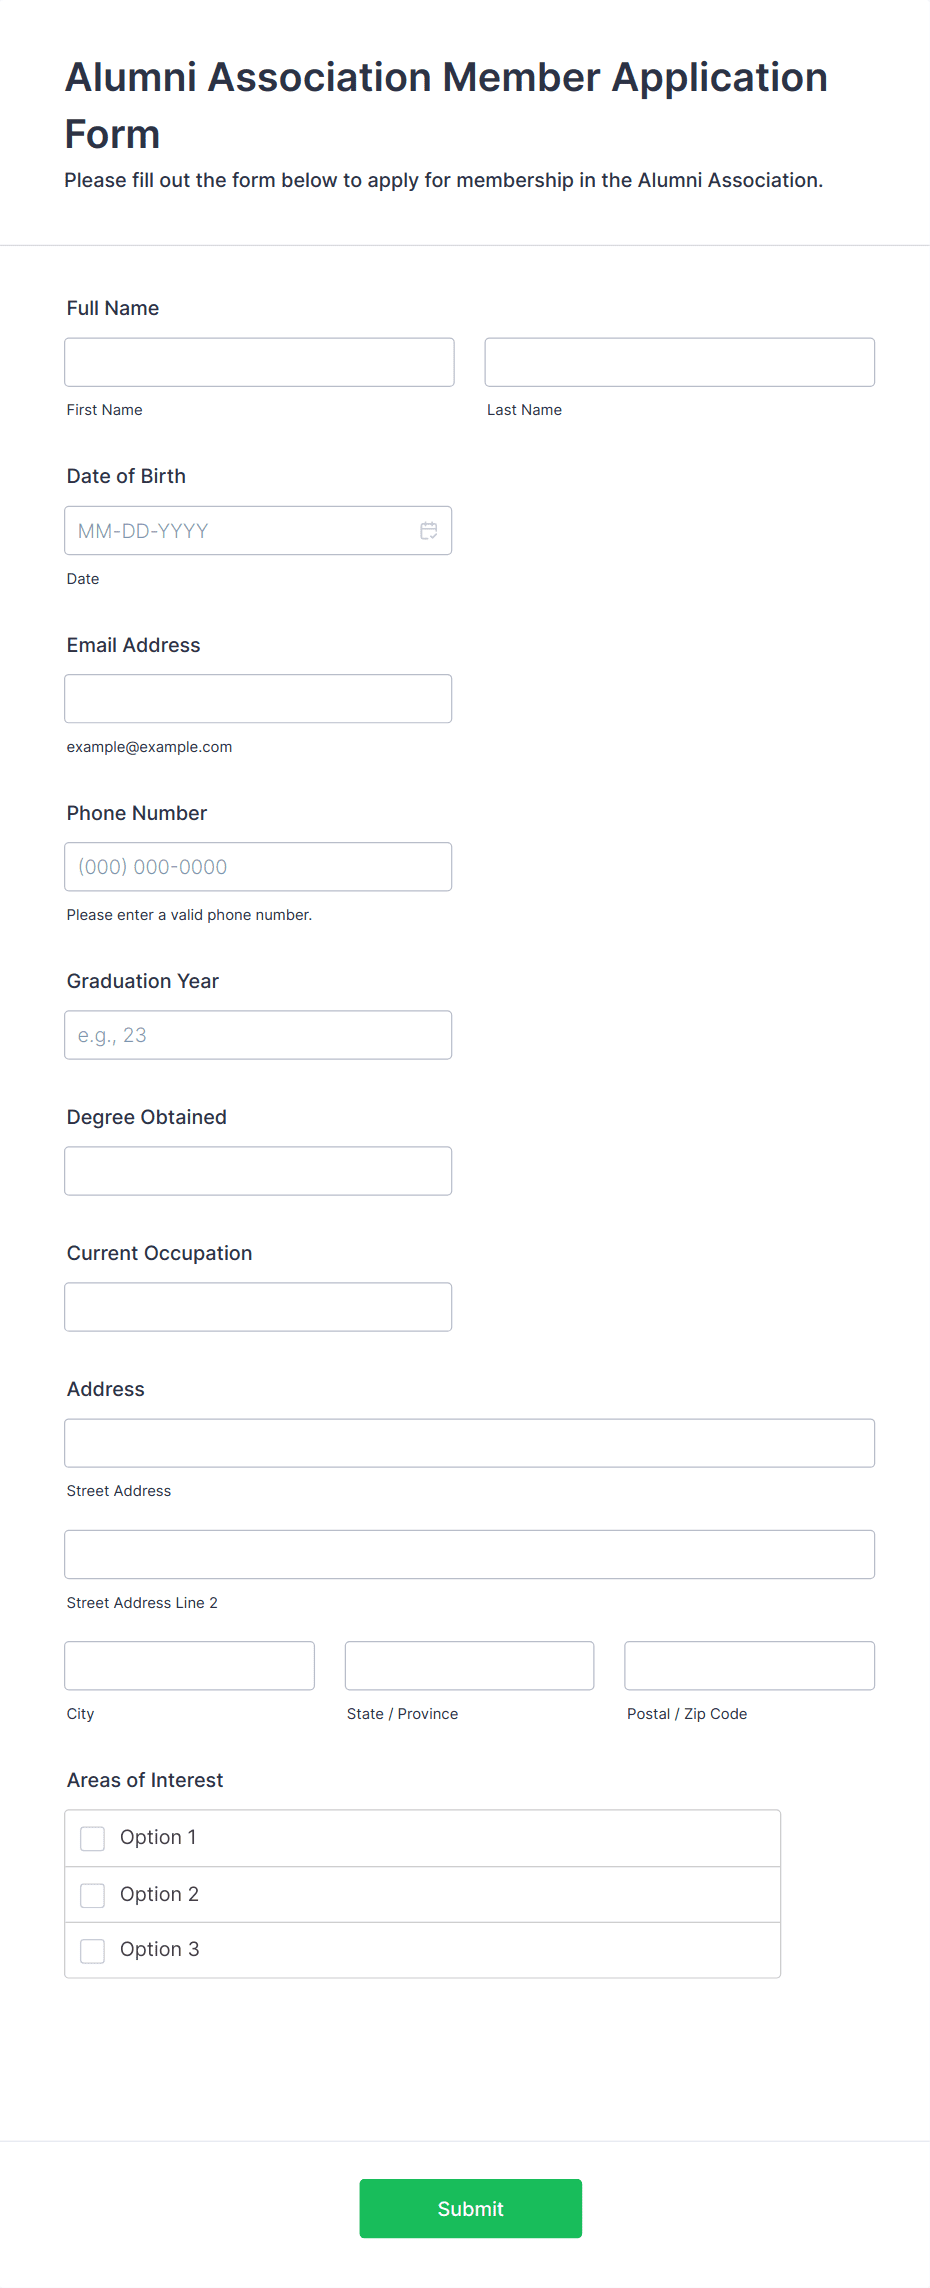930x2288 pixels.
Task: Focus the Street Address Line 2 field
Action: [469, 1554]
